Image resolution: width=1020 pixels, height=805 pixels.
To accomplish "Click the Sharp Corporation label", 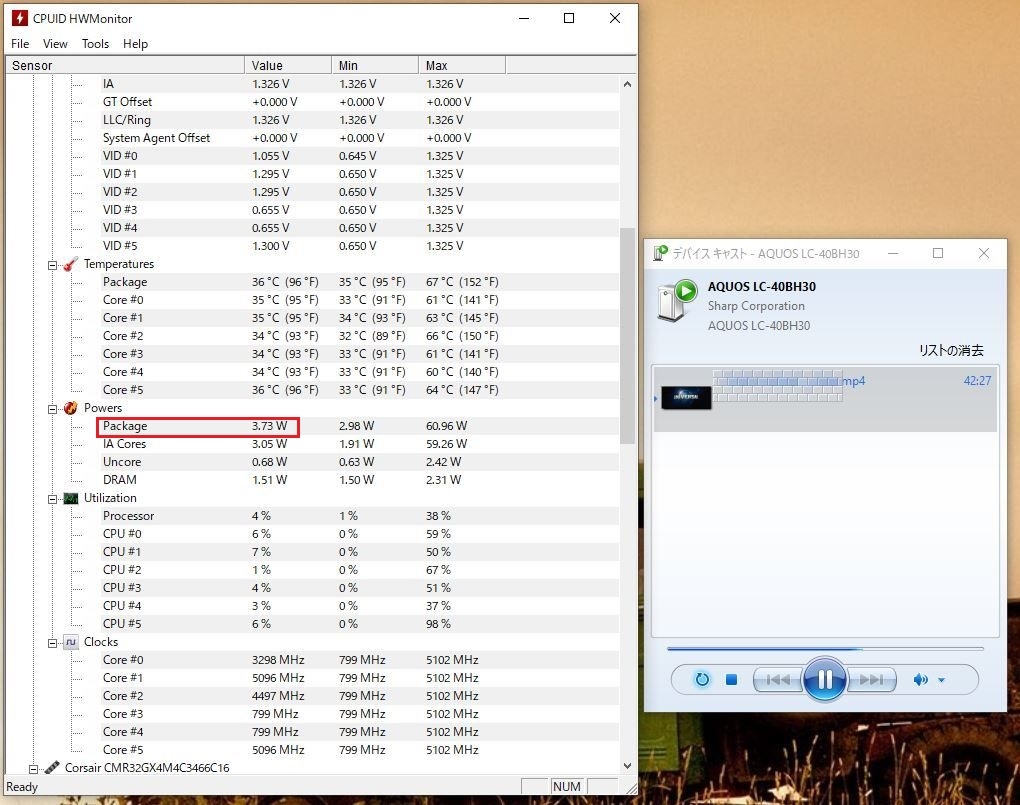I will click(756, 306).
